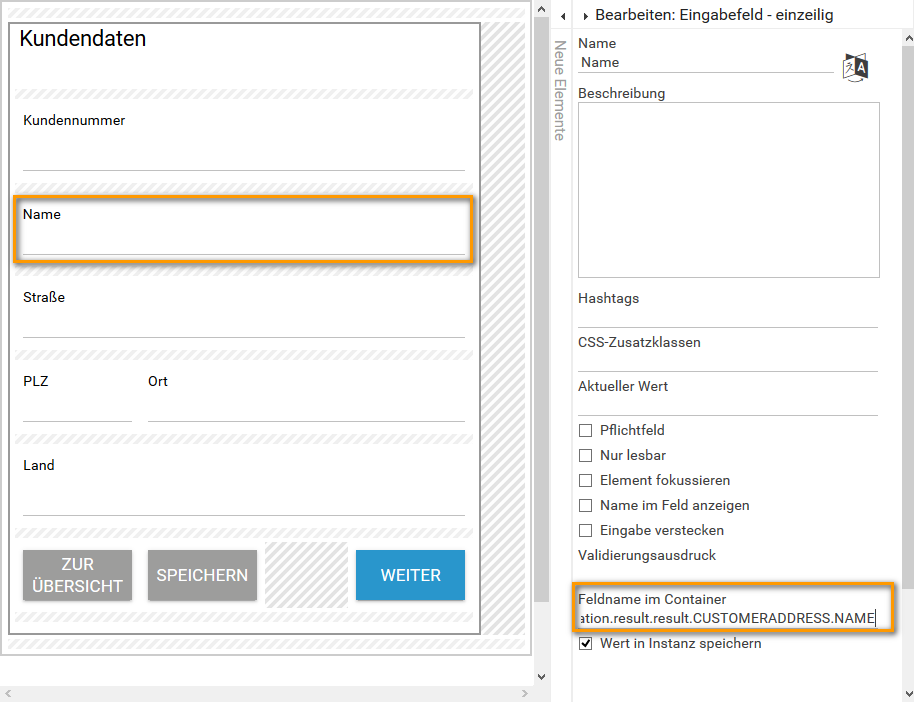Click form canvas scroll-down arrow
Image resolution: width=914 pixels, height=702 pixels.
coord(541,677)
